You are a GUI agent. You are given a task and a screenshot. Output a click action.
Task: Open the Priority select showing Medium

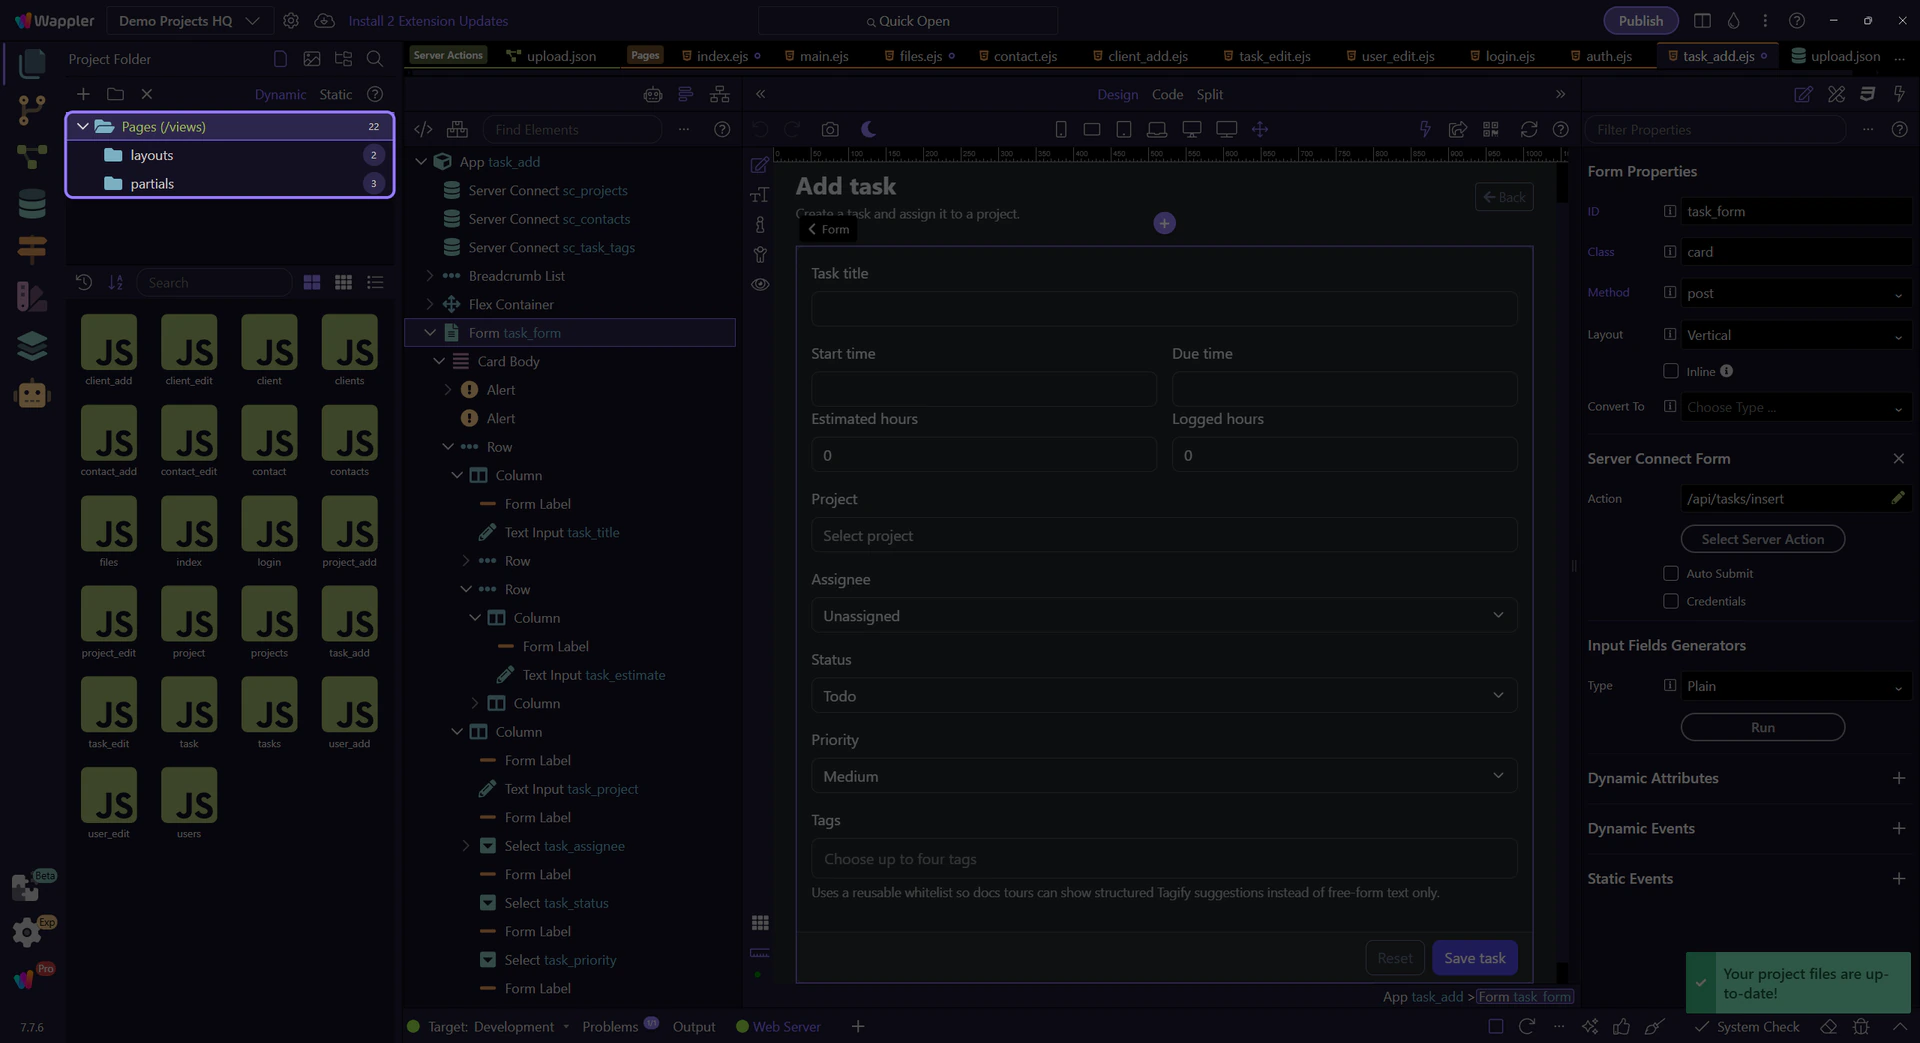click(x=1163, y=777)
